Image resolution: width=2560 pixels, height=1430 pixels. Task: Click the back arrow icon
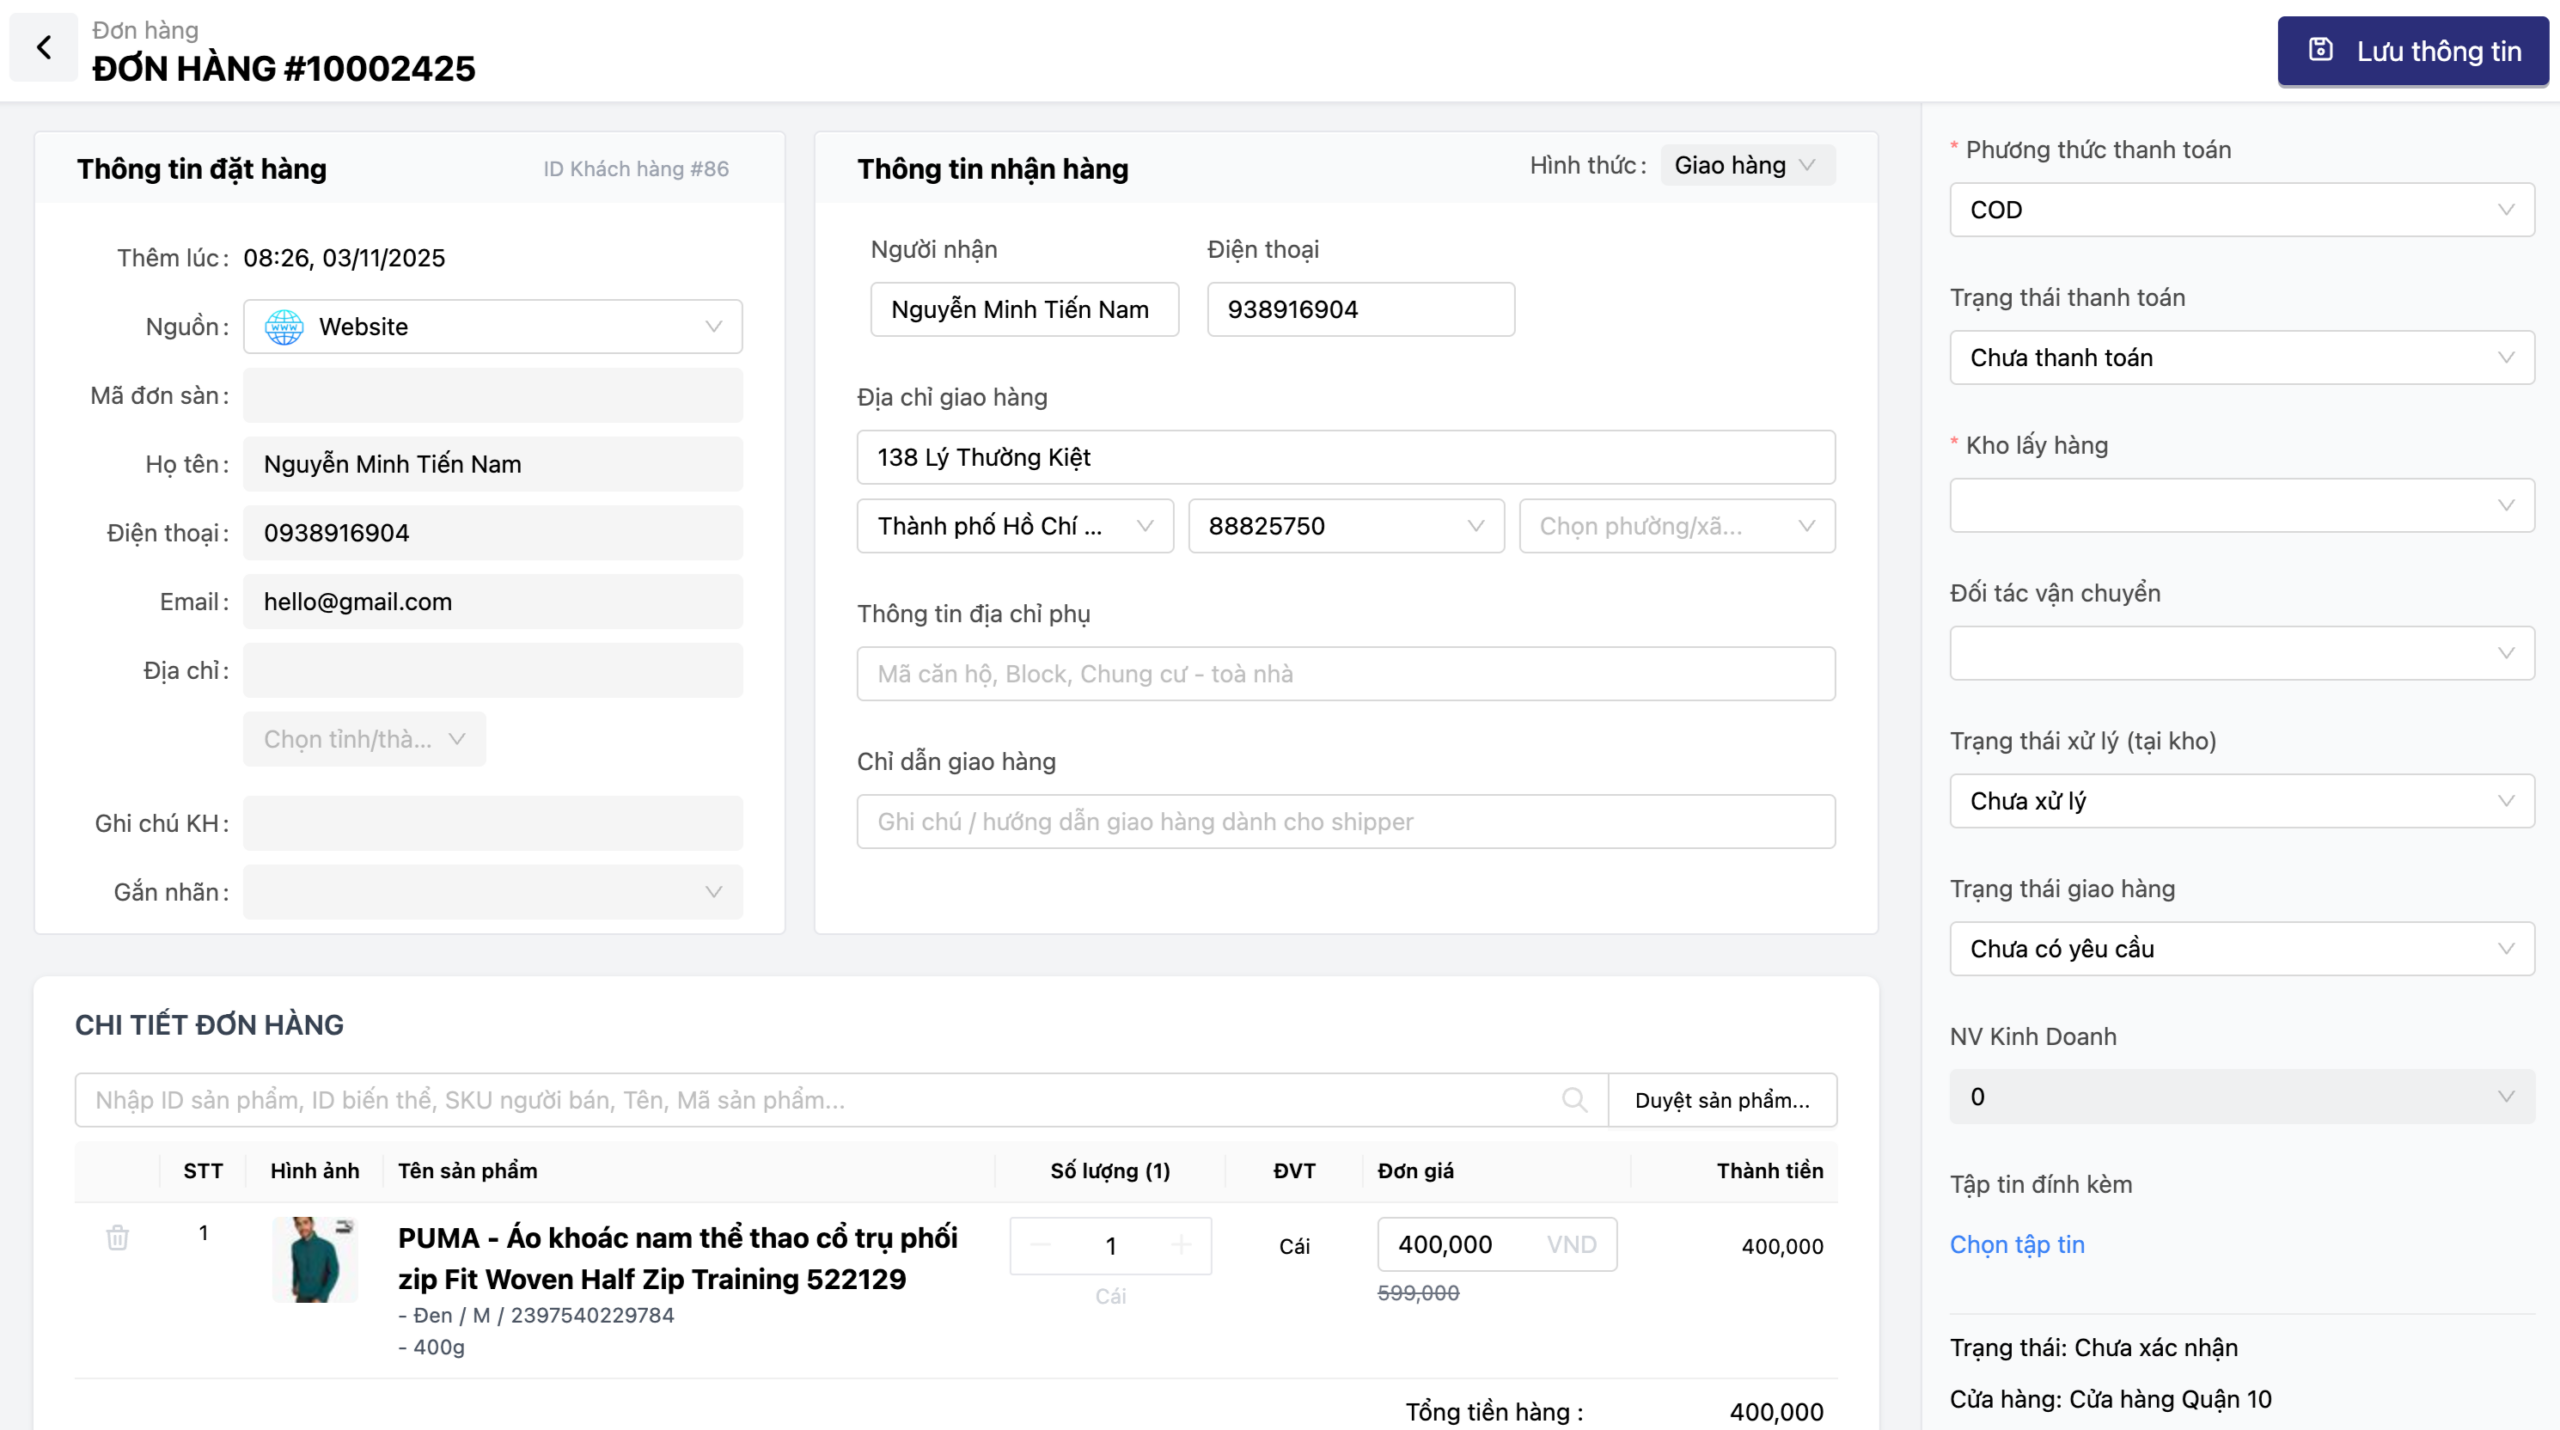(x=44, y=47)
